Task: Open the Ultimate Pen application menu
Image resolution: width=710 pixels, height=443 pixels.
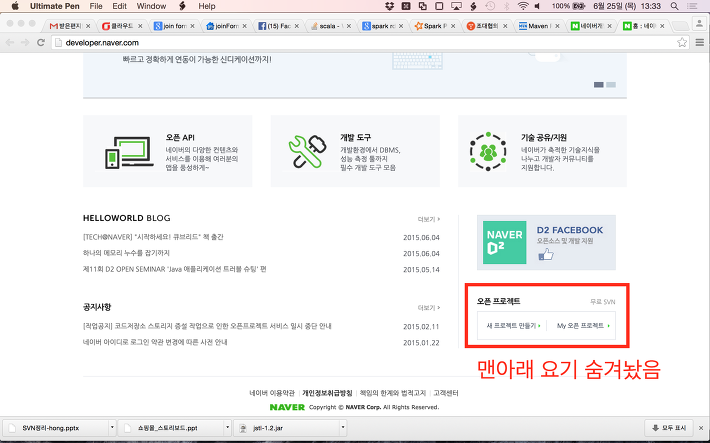Action: pyautogui.click(x=54, y=6)
